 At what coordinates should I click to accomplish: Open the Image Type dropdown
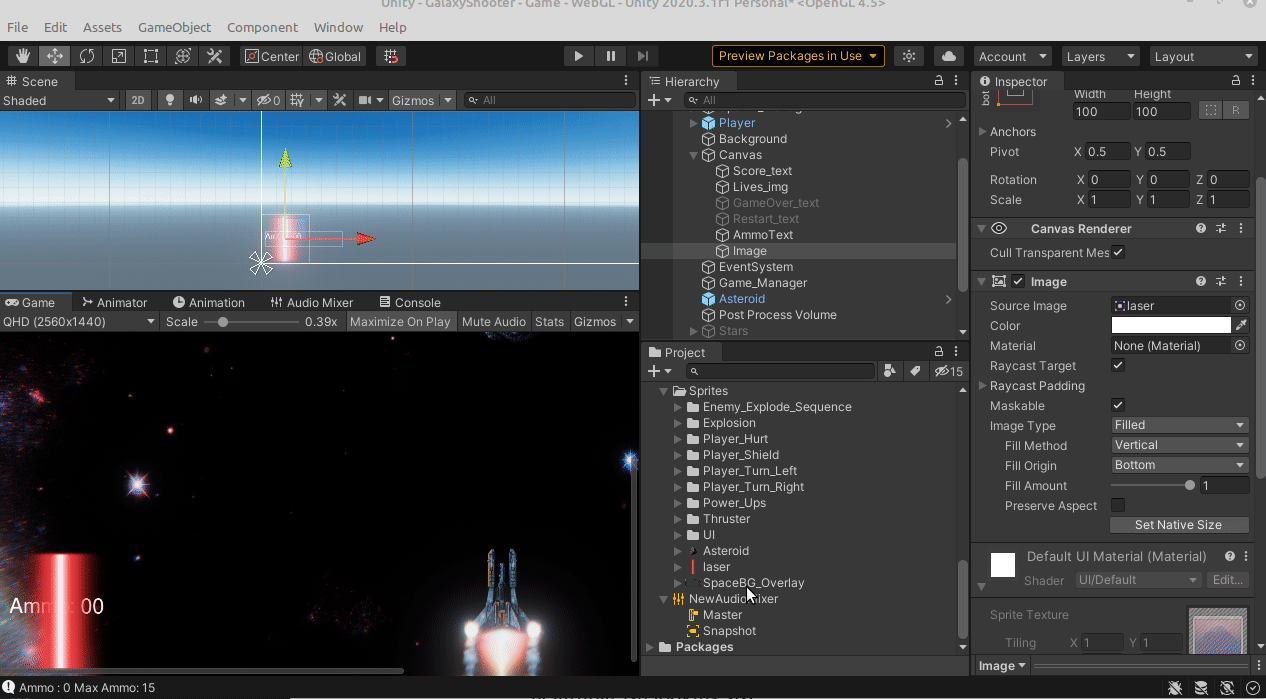click(x=1179, y=425)
